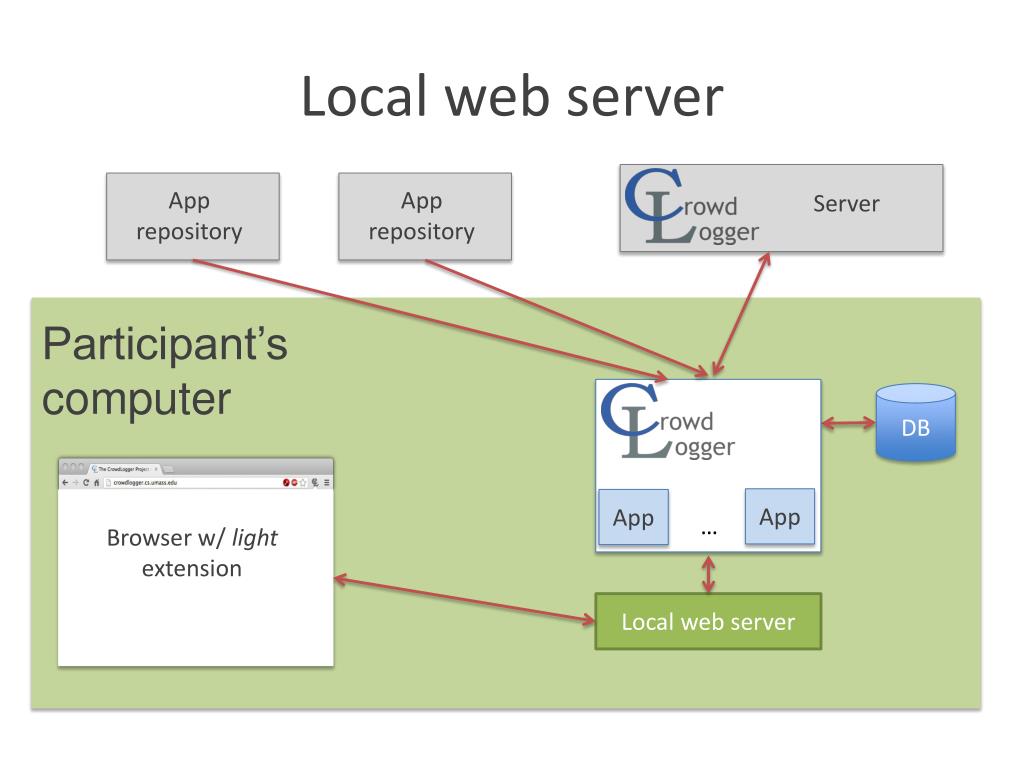Click the second blue App box
The width and height of the screenshot is (1024, 768).
[780, 517]
